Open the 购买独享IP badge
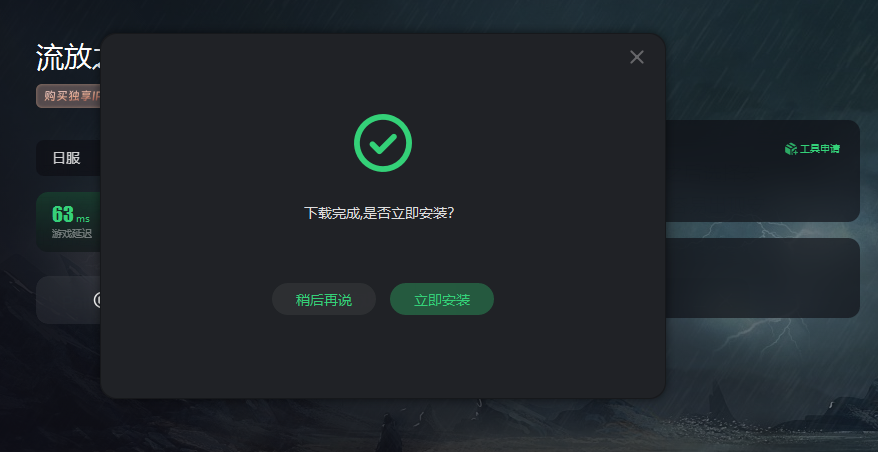The width and height of the screenshot is (878, 452). click(x=68, y=96)
